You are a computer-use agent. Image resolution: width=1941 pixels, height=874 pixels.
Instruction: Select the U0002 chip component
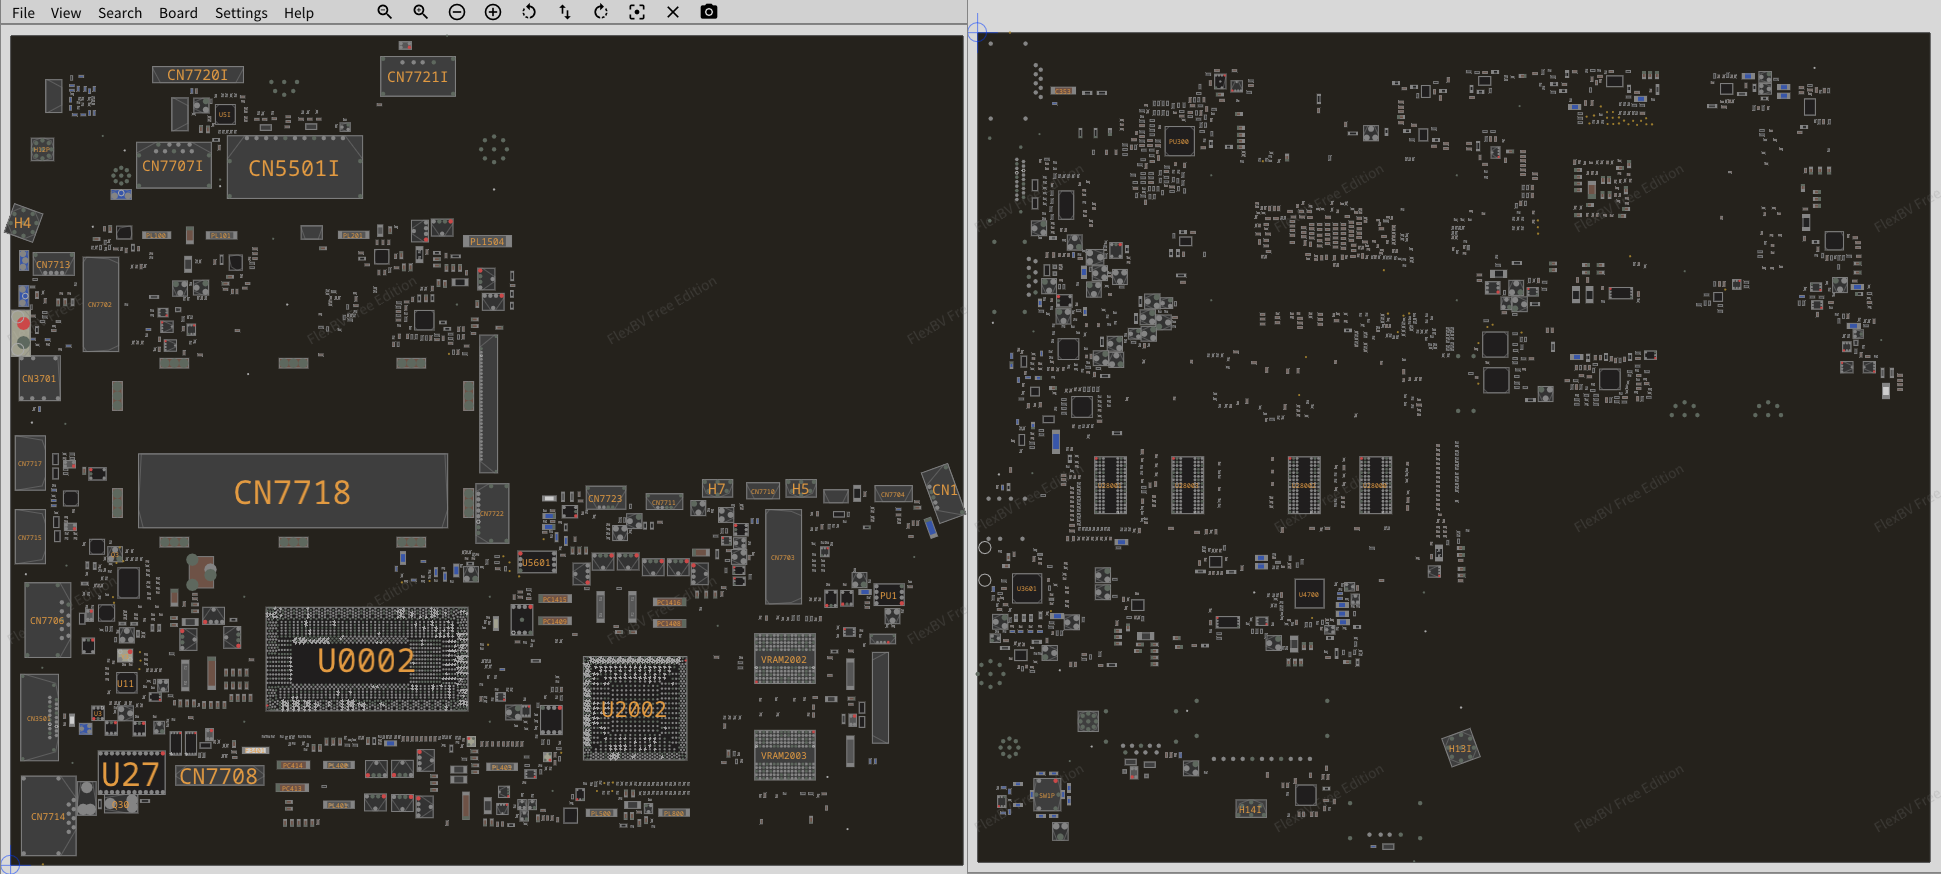(366, 660)
